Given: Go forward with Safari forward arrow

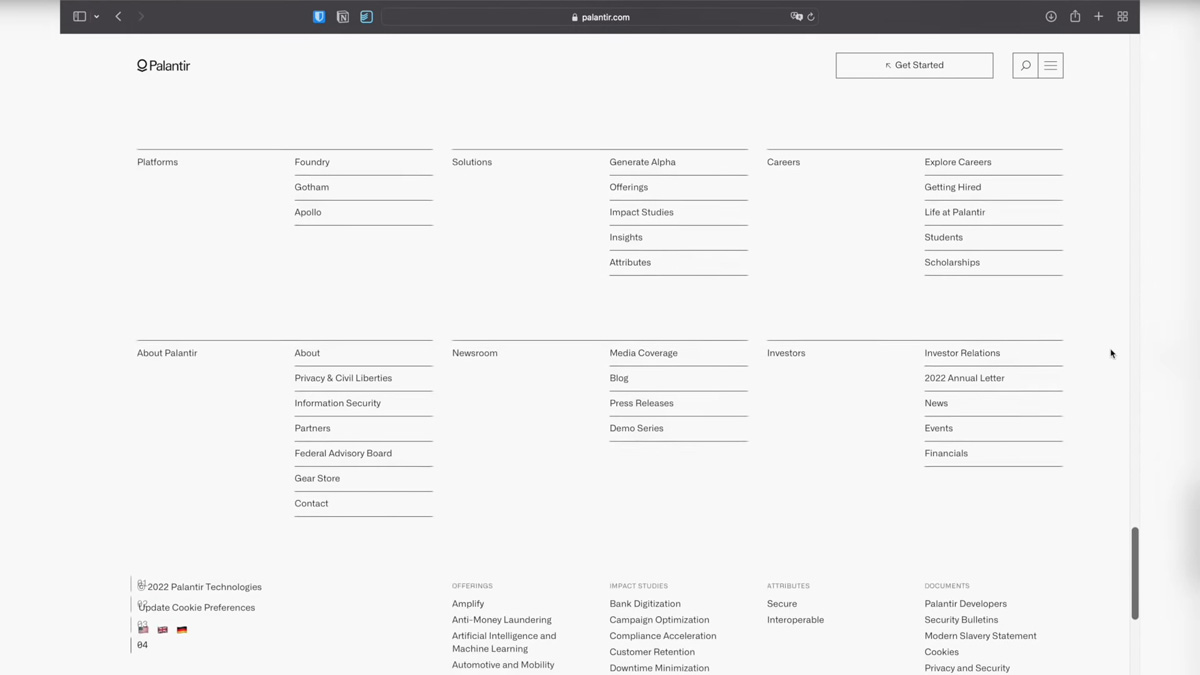Looking at the screenshot, I should [x=141, y=16].
